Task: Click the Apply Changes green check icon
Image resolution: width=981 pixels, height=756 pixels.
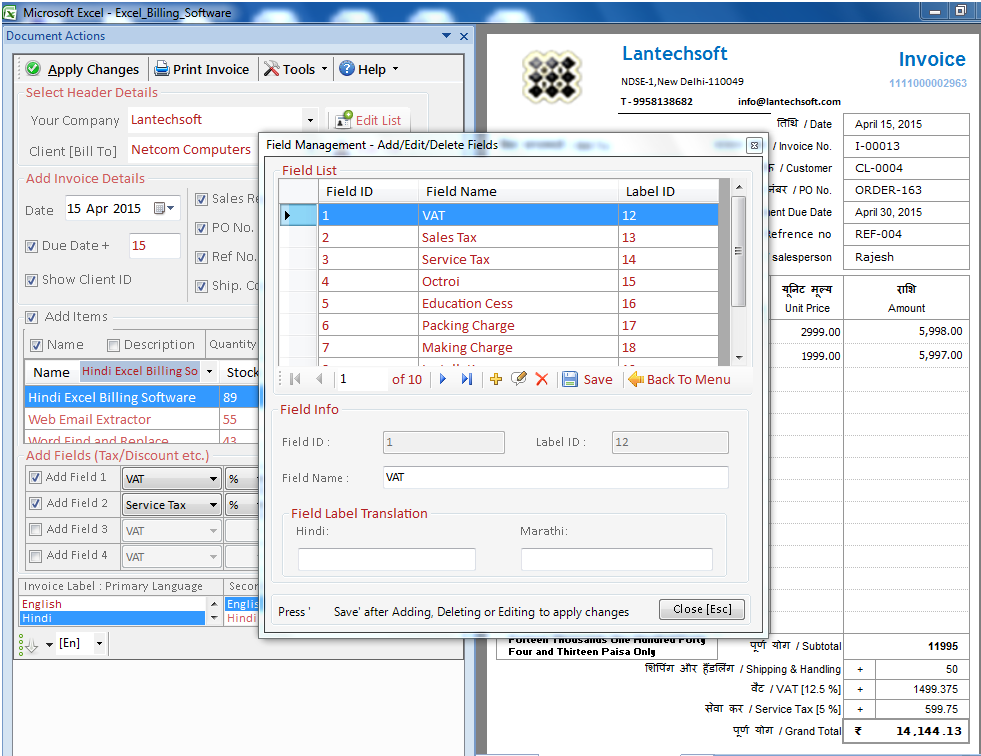Action: 34,69
